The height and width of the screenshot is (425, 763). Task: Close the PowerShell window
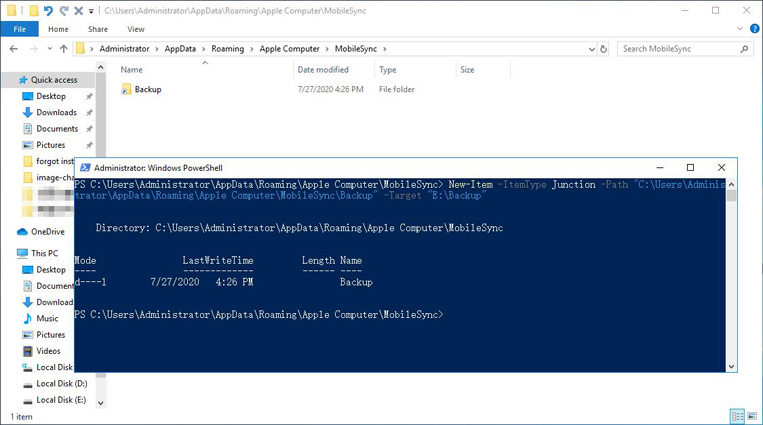coord(721,167)
